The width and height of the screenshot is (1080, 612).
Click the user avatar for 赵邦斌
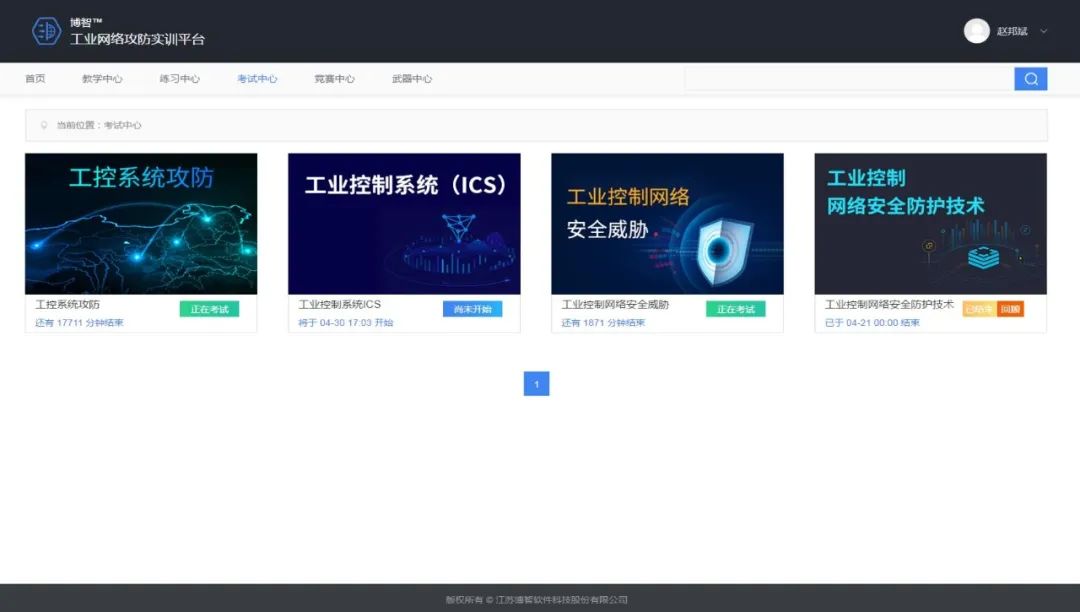click(976, 31)
